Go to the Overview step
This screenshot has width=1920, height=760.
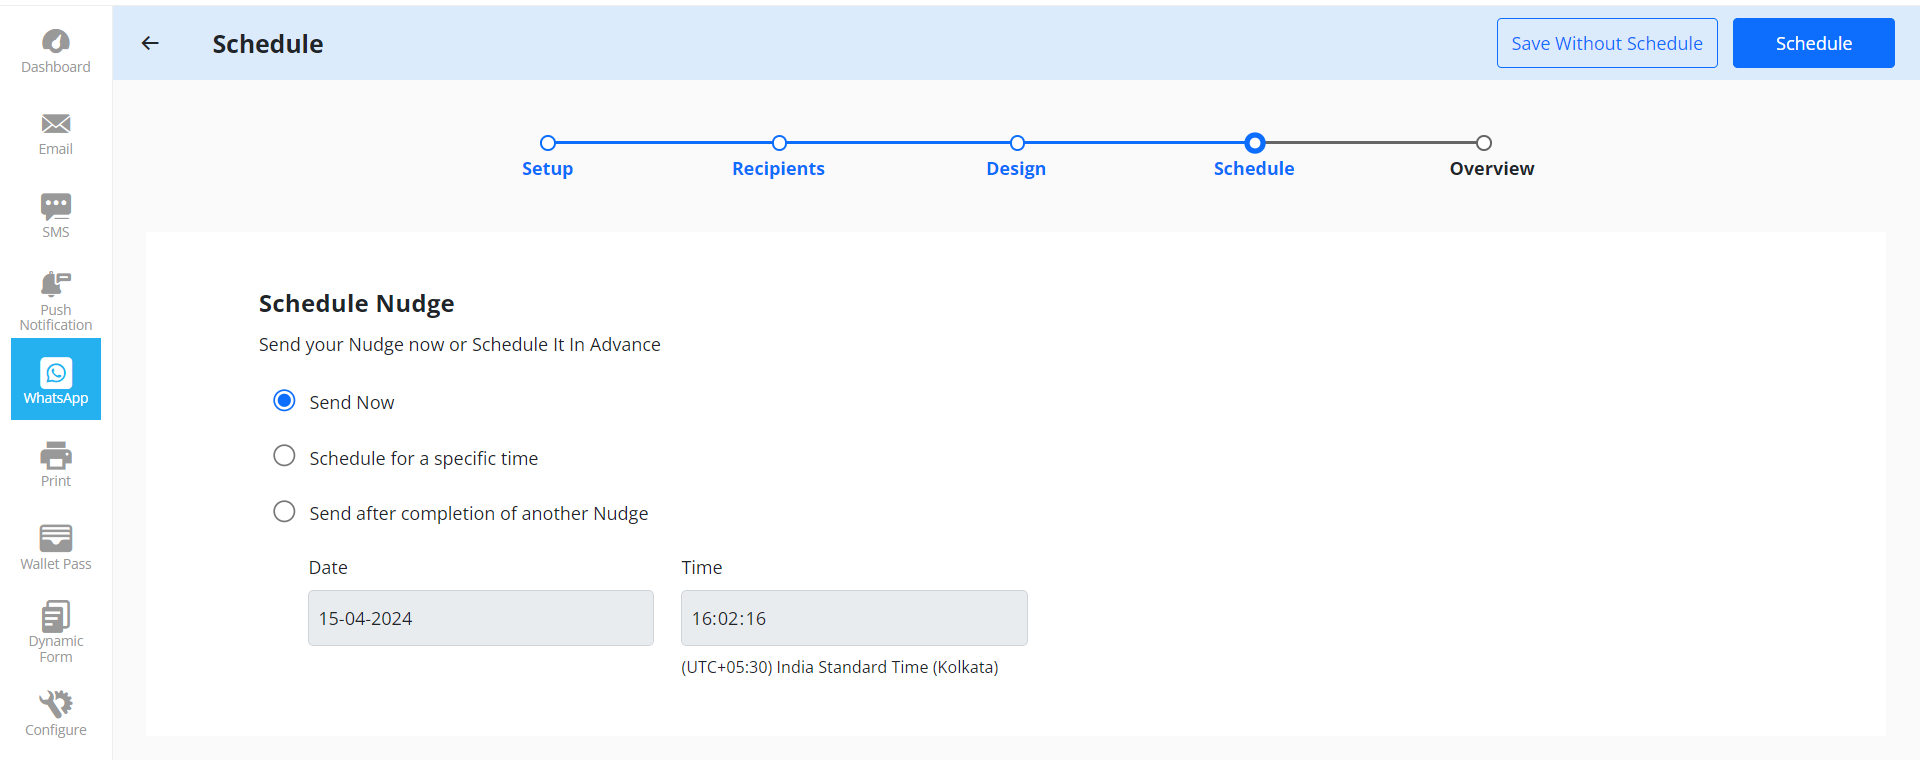(x=1492, y=169)
